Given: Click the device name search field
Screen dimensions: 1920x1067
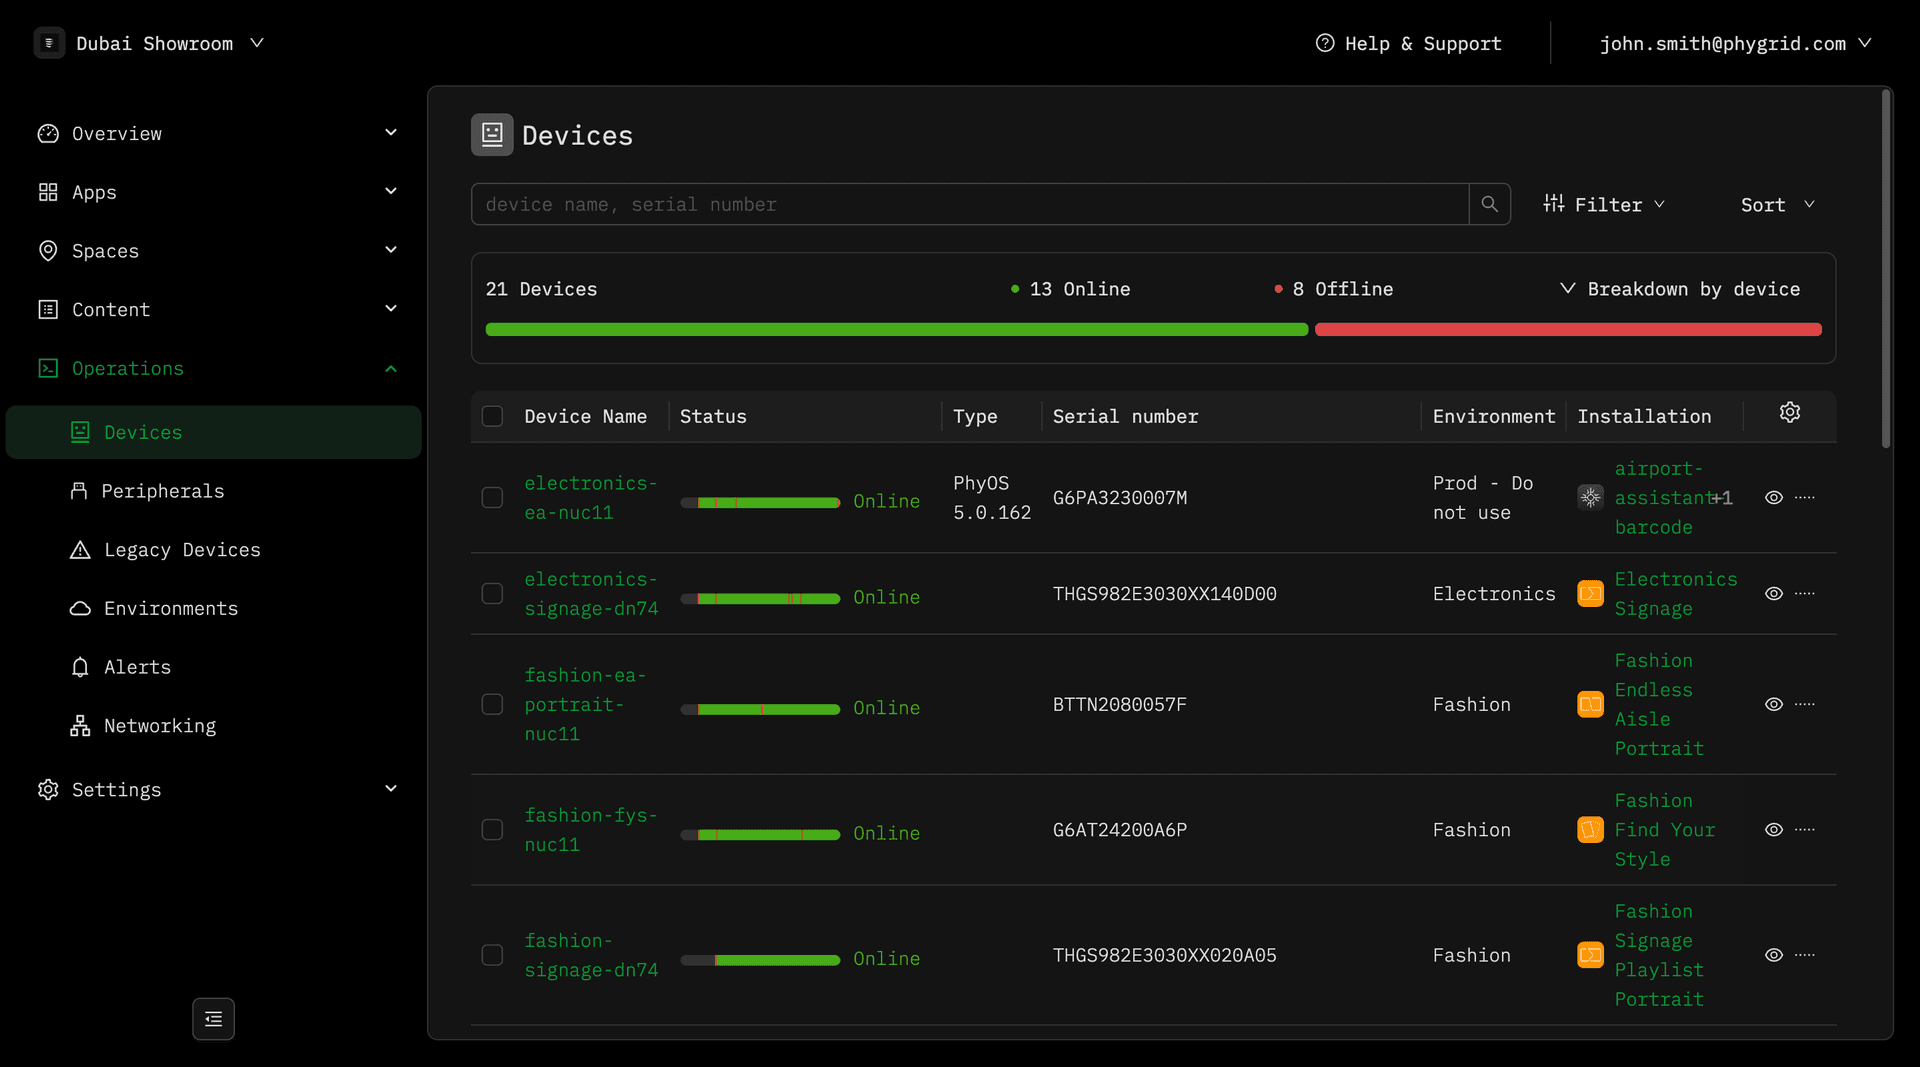Looking at the screenshot, I should pos(969,204).
